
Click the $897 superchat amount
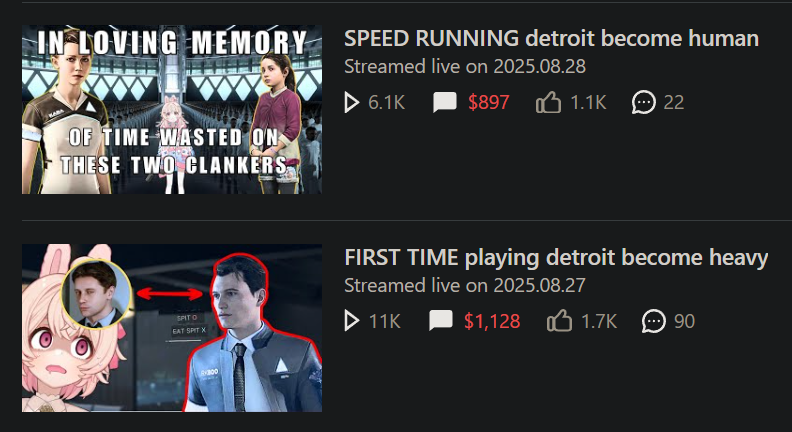pyautogui.click(x=488, y=103)
